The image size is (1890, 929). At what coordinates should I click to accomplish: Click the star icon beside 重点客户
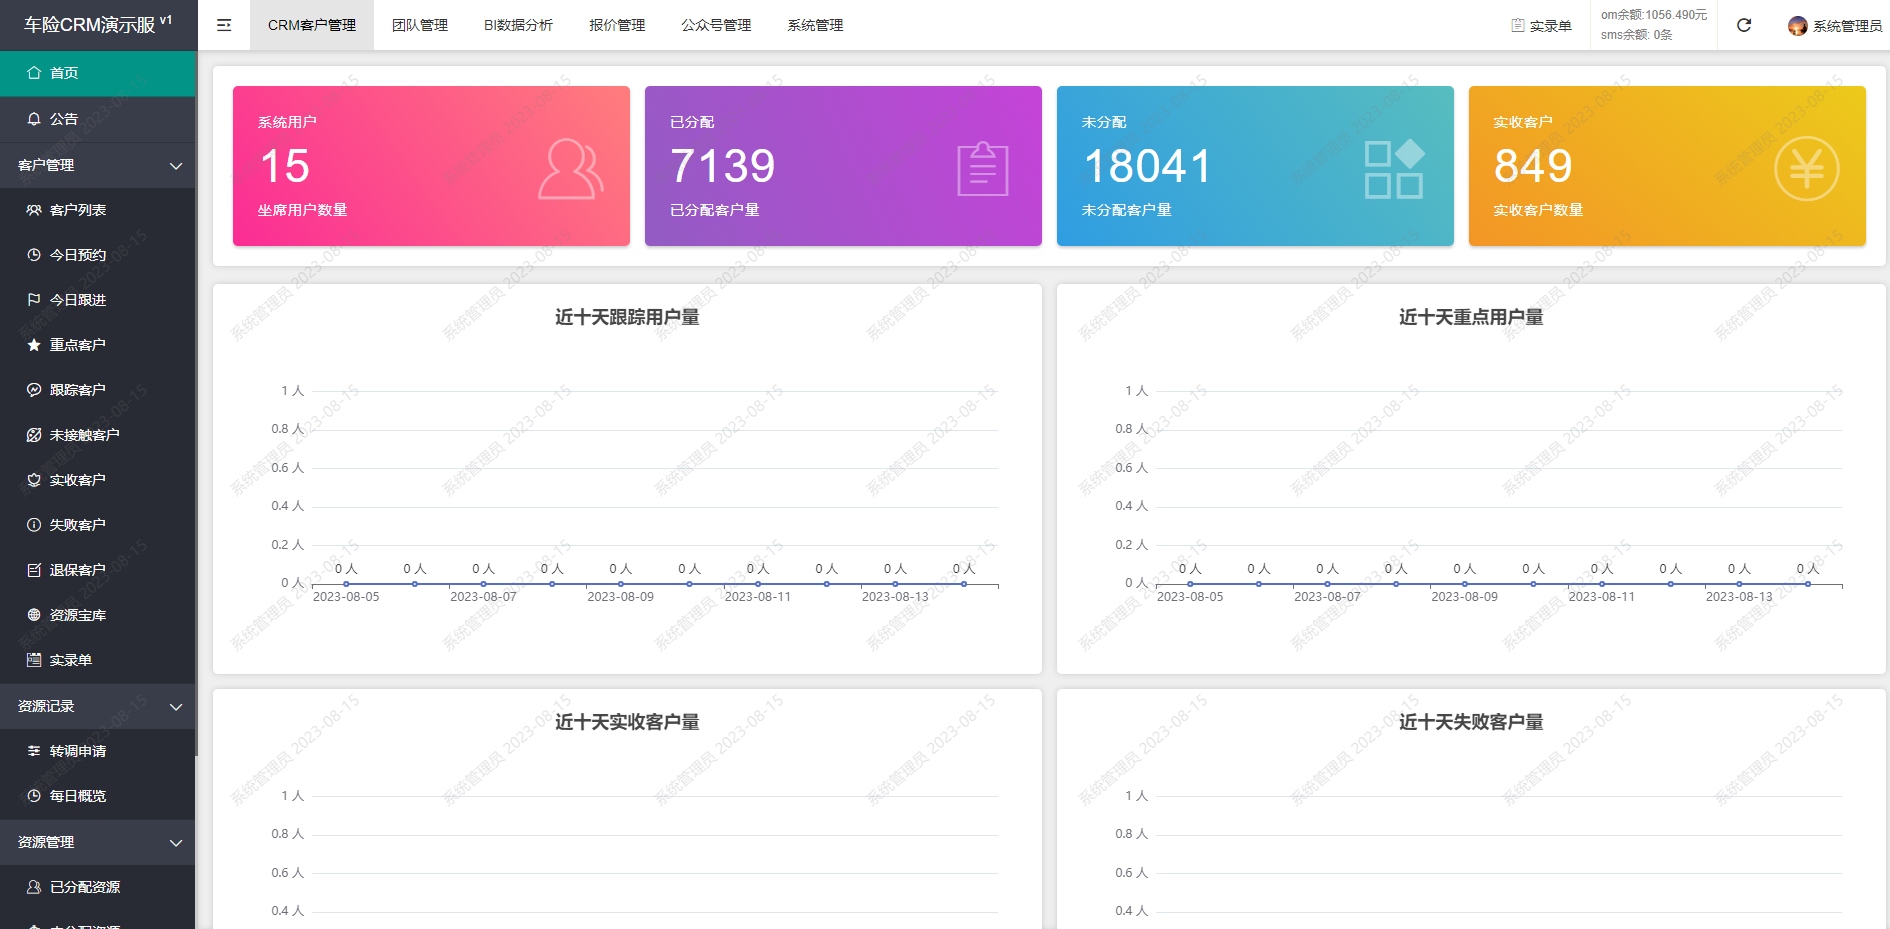[x=34, y=345]
